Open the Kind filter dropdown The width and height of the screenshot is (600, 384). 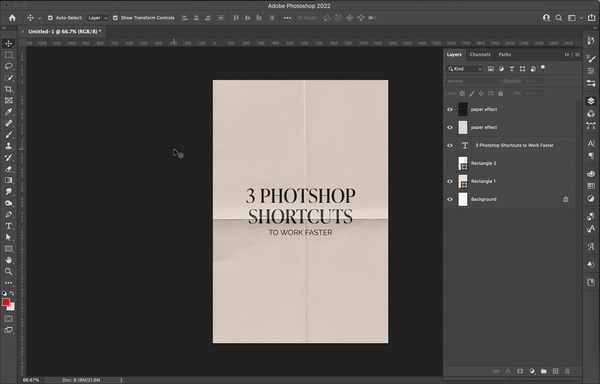click(465, 69)
